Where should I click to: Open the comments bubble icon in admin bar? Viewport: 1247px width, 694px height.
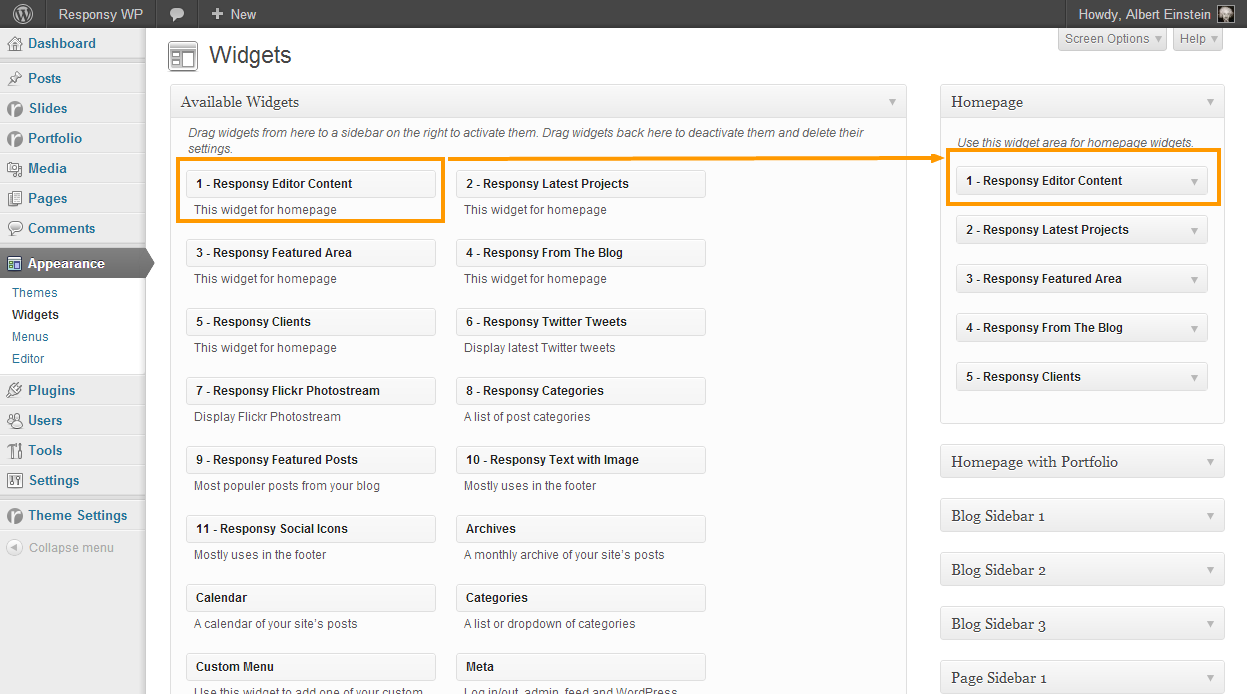(177, 14)
